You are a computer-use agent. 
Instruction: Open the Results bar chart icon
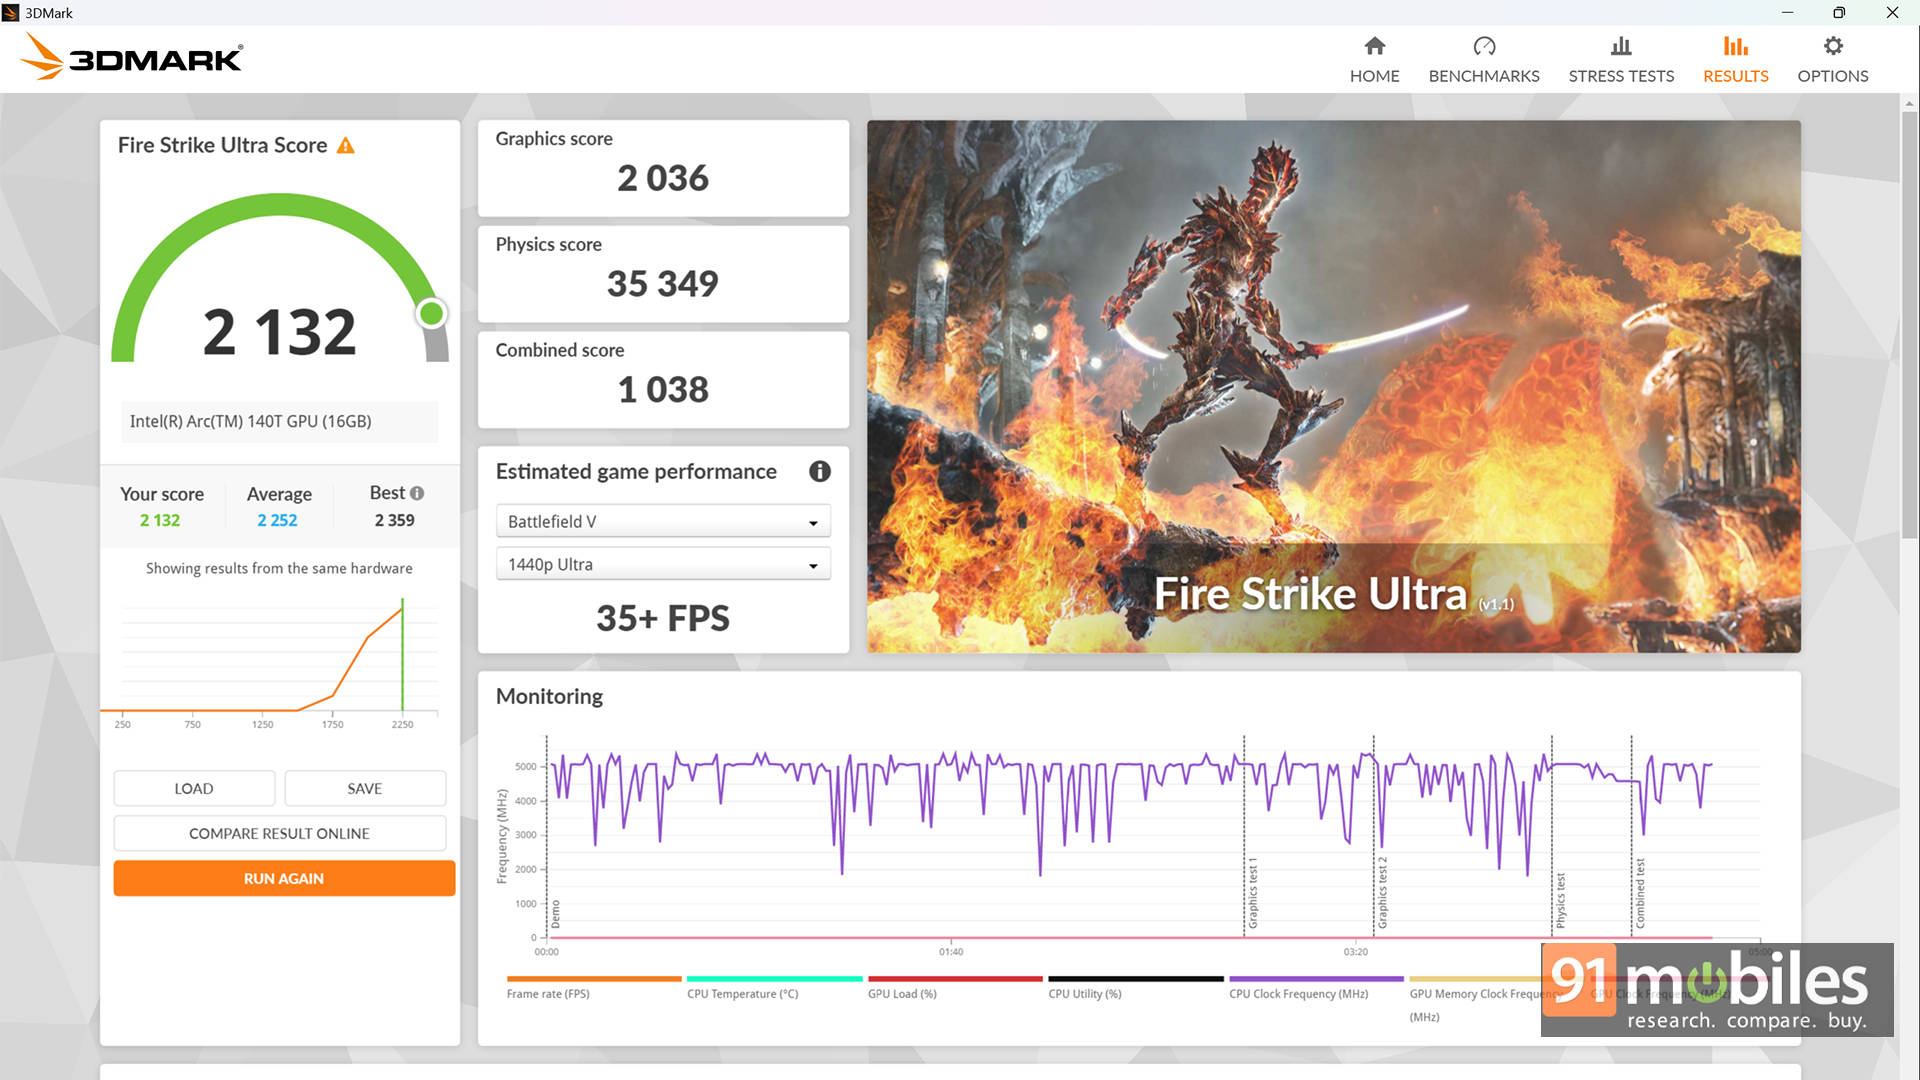coord(1736,46)
